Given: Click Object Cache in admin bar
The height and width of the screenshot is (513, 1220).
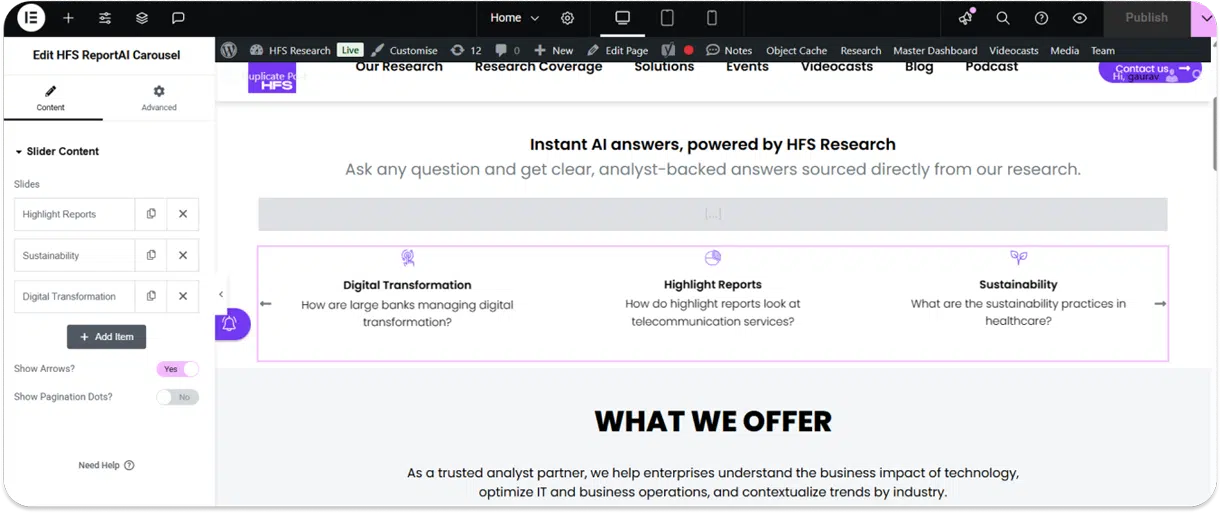Looking at the screenshot, I should coord(797,50).
